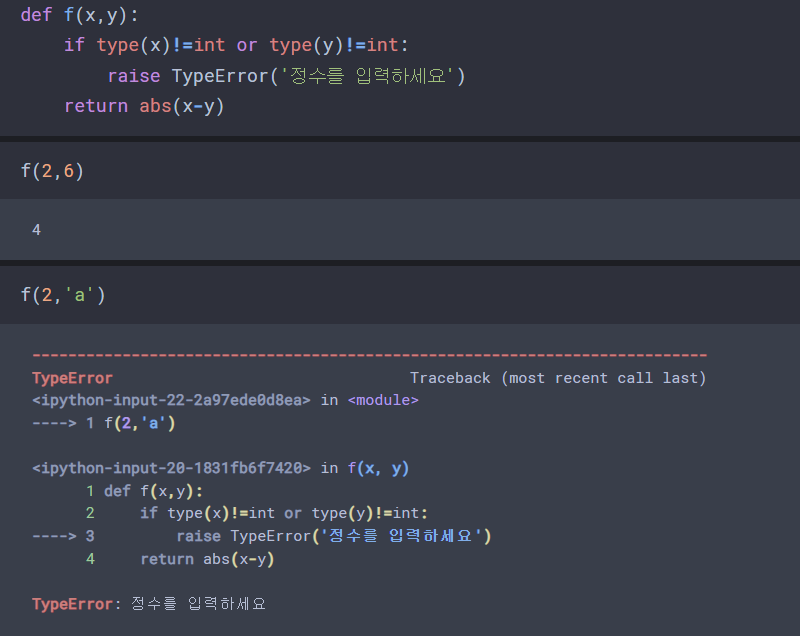
Task: Click the raise TypeError line in first code cell
Action: (286, 76)
